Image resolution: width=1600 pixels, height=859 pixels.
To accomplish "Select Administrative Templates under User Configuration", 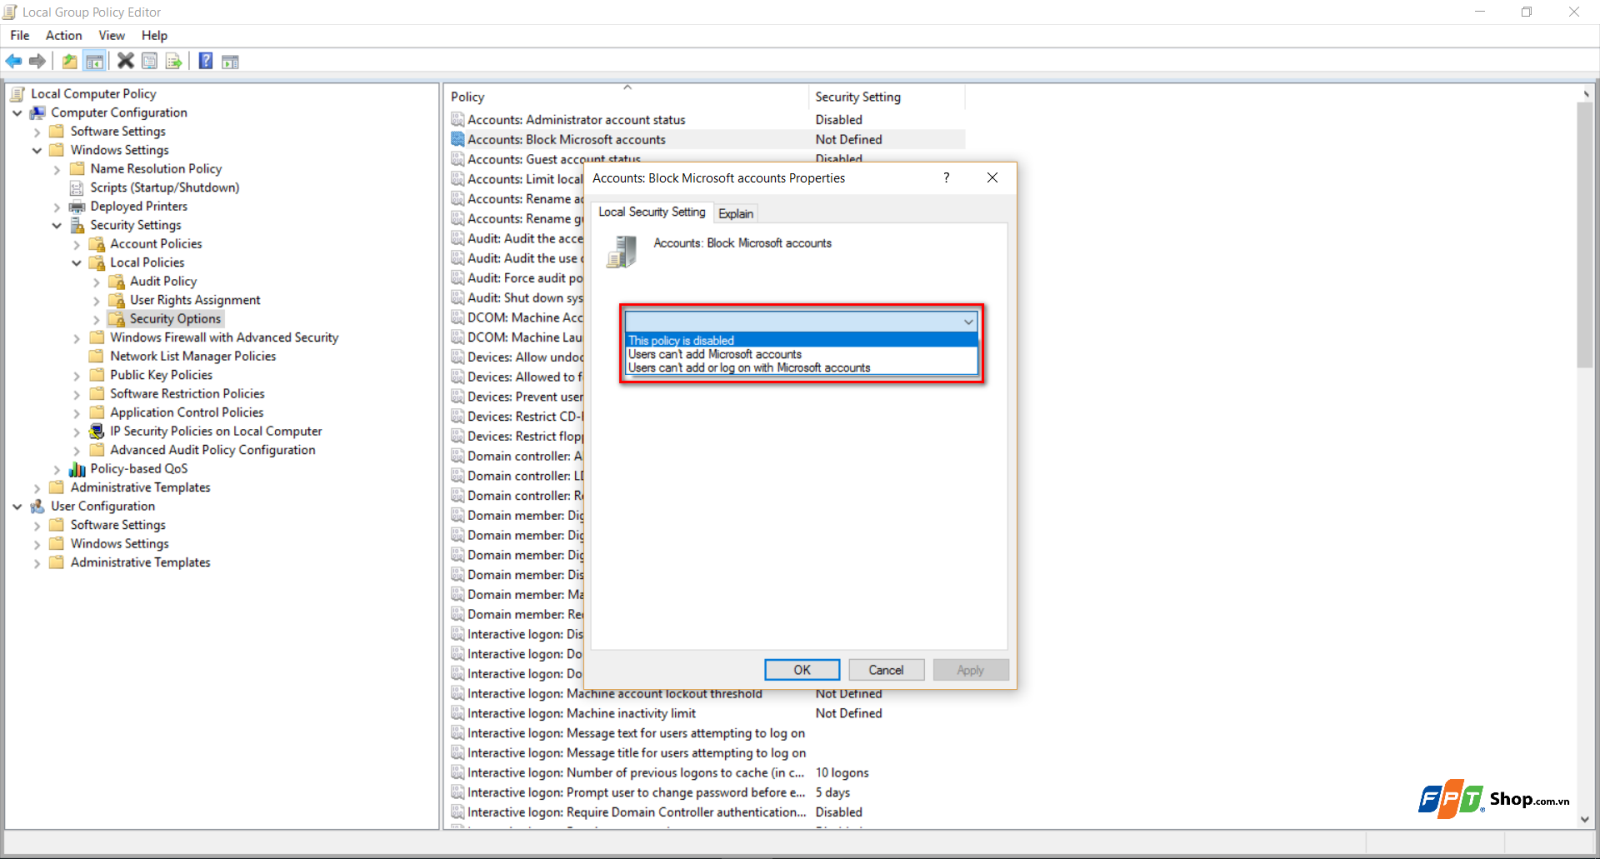I will click(140, 563).
